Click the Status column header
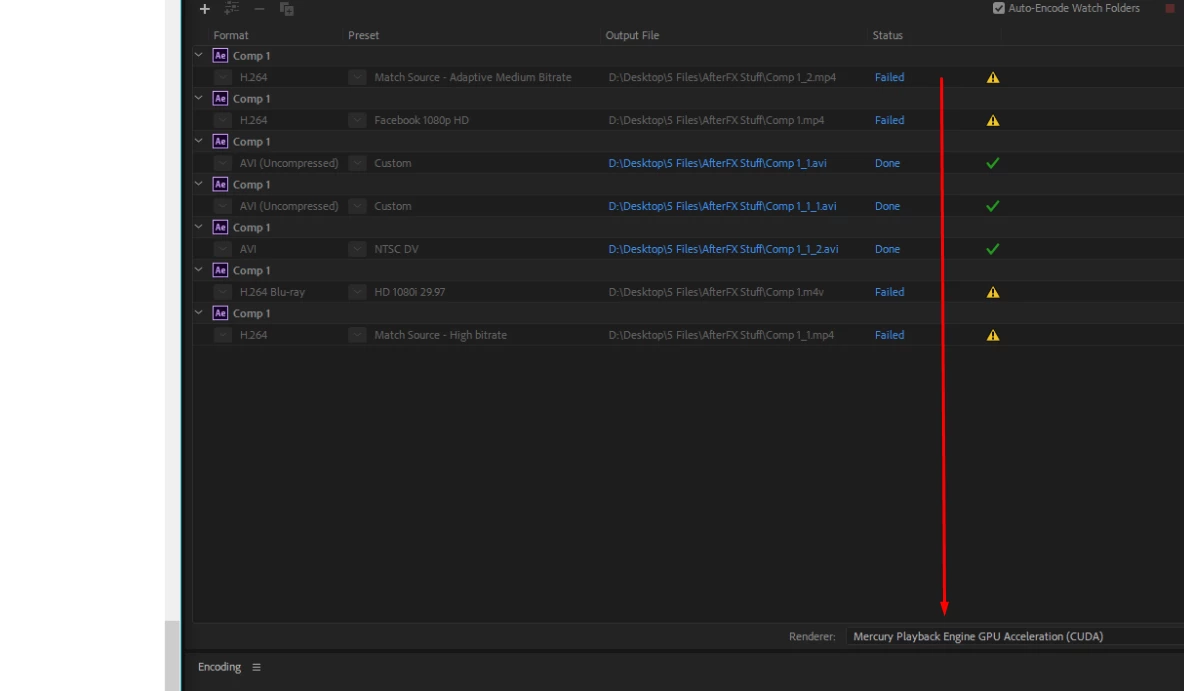Viewport: 1184px width, 691px height. pyautogui.click(x=887, y=35)
